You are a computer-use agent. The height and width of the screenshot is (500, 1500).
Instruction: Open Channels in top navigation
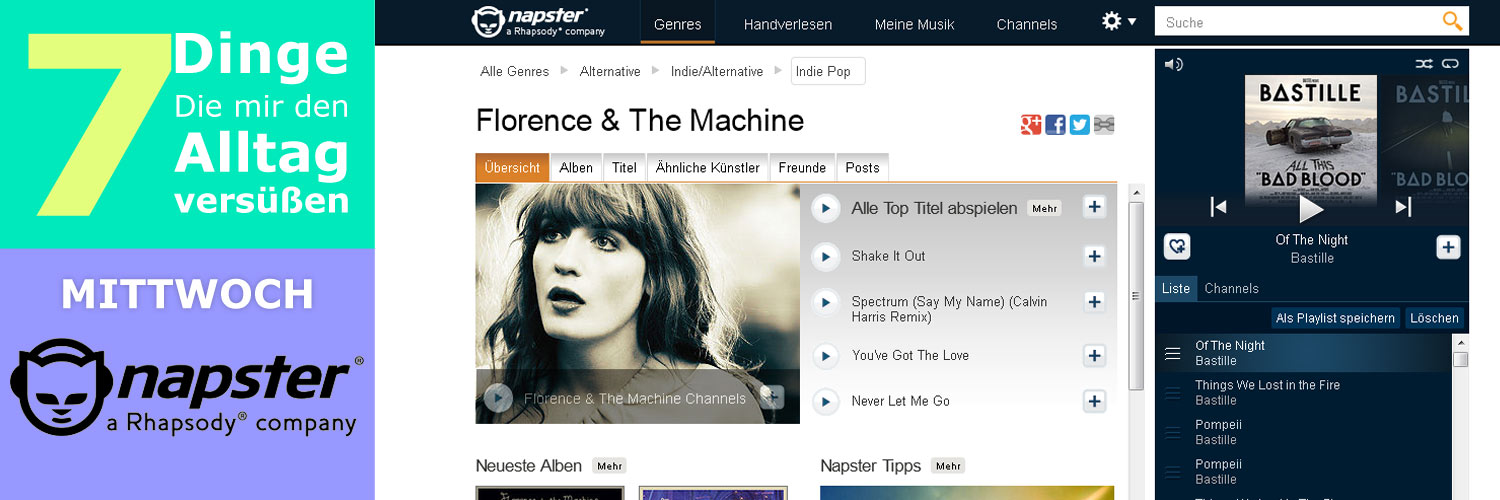click(x=1027, y=24)
